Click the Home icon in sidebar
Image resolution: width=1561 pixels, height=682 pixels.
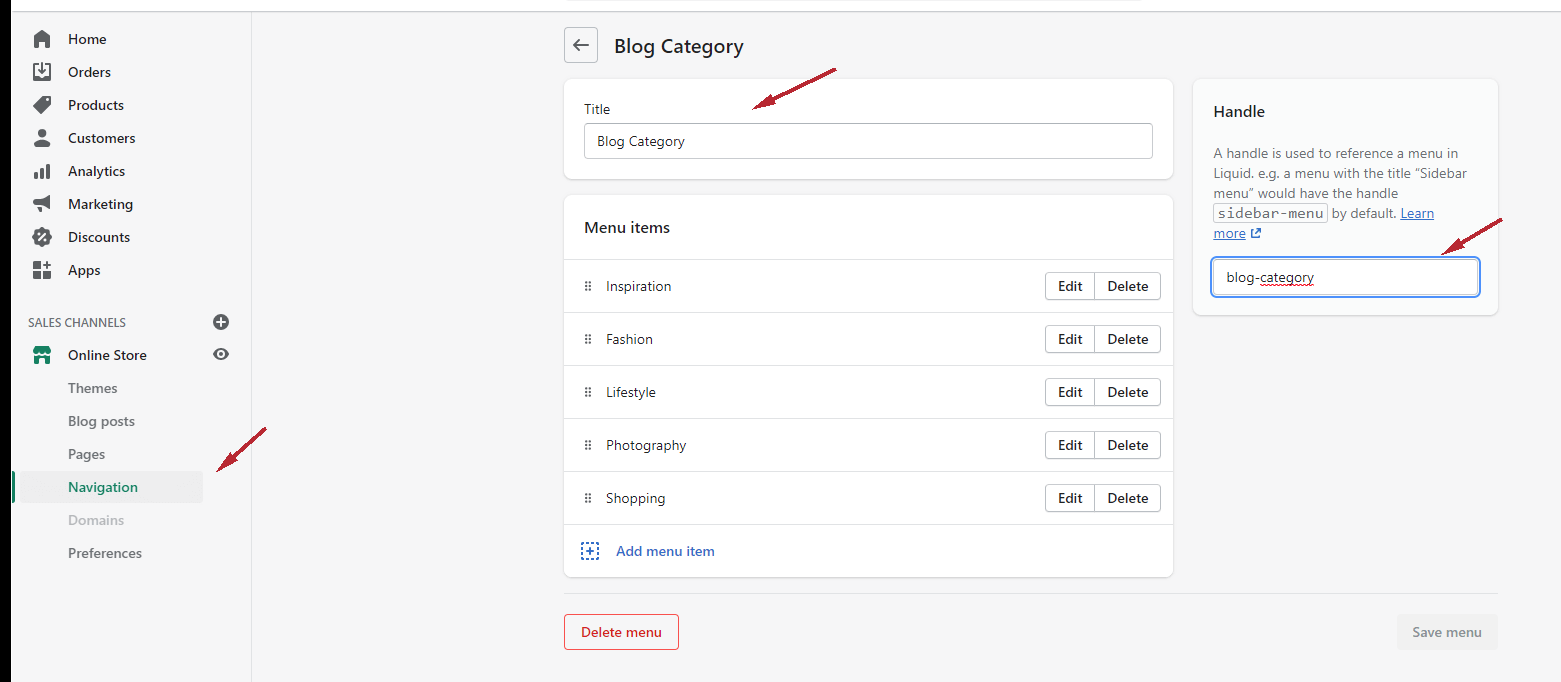(42, 39)
